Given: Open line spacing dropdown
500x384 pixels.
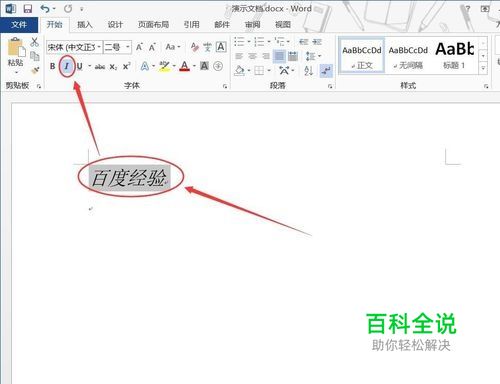Looking at the screenshot, I should (313, 56).
